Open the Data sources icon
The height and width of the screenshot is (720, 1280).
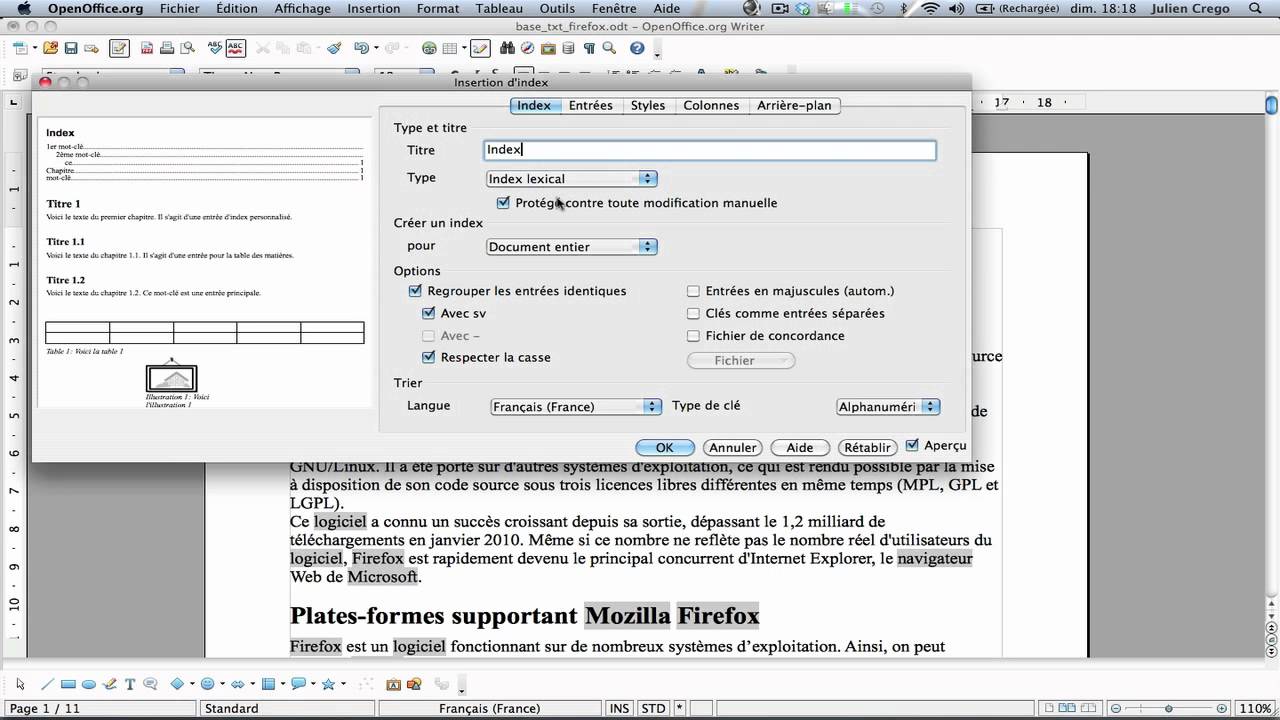pyautogui.click(x=568, y=48)
